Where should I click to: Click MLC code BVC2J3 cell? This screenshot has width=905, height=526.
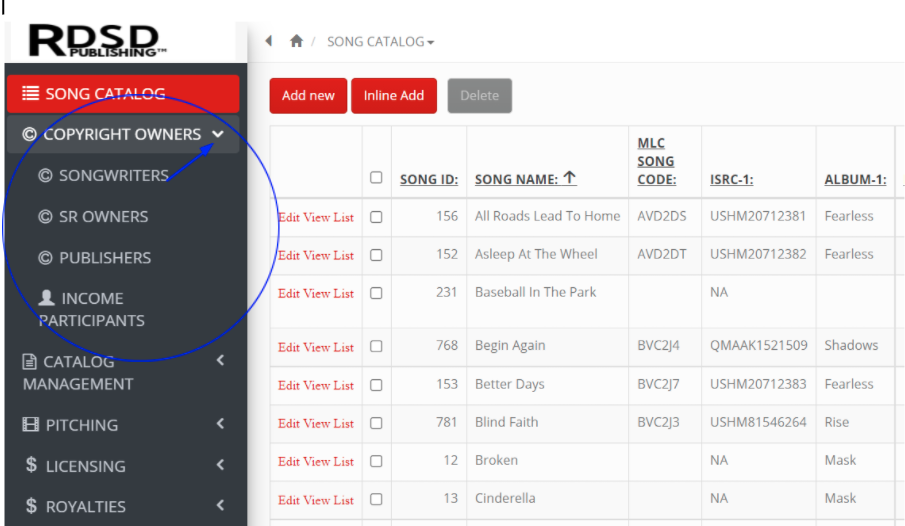click(658, 423)
